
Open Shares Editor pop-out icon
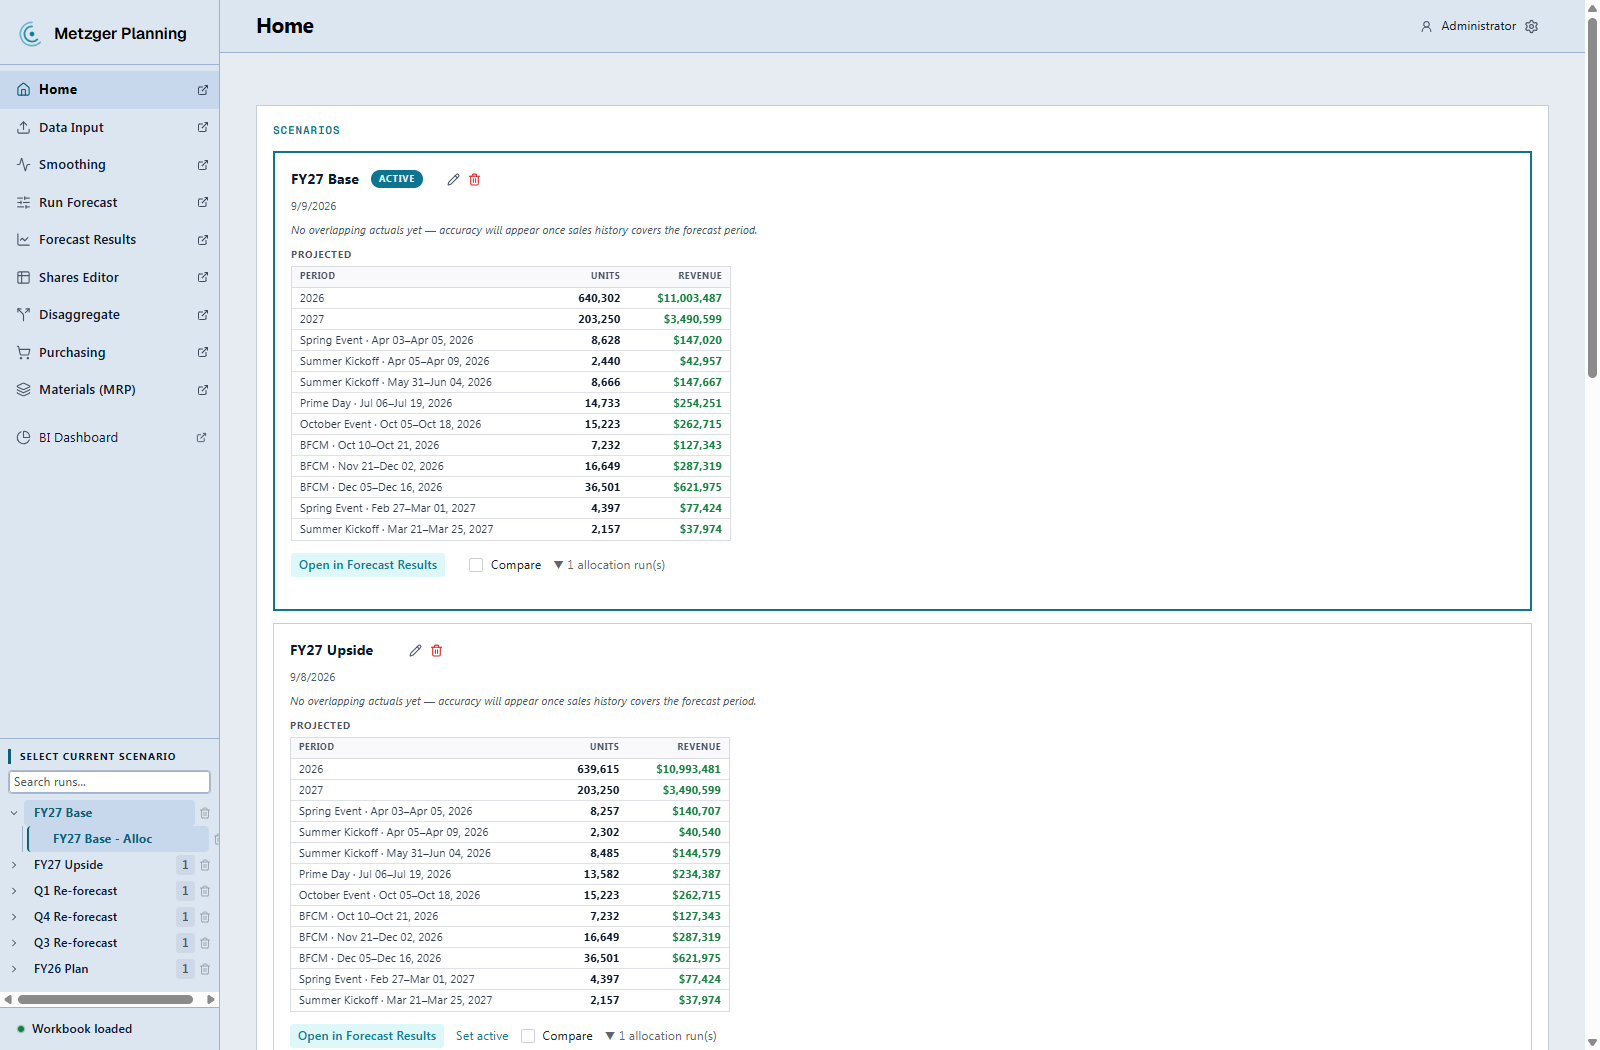coord(203,277)
